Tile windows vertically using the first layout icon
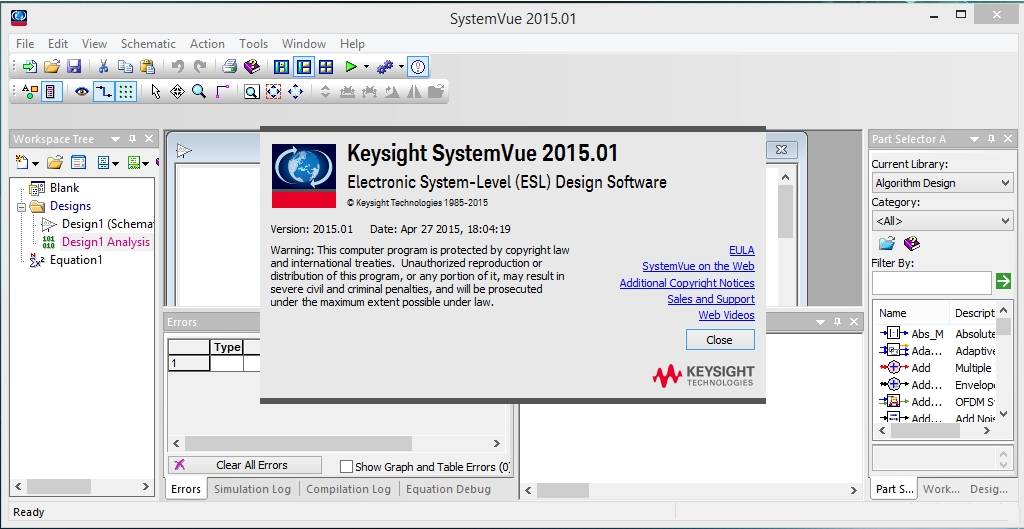This screenshot has height=529, width=1024. [281, 67]
